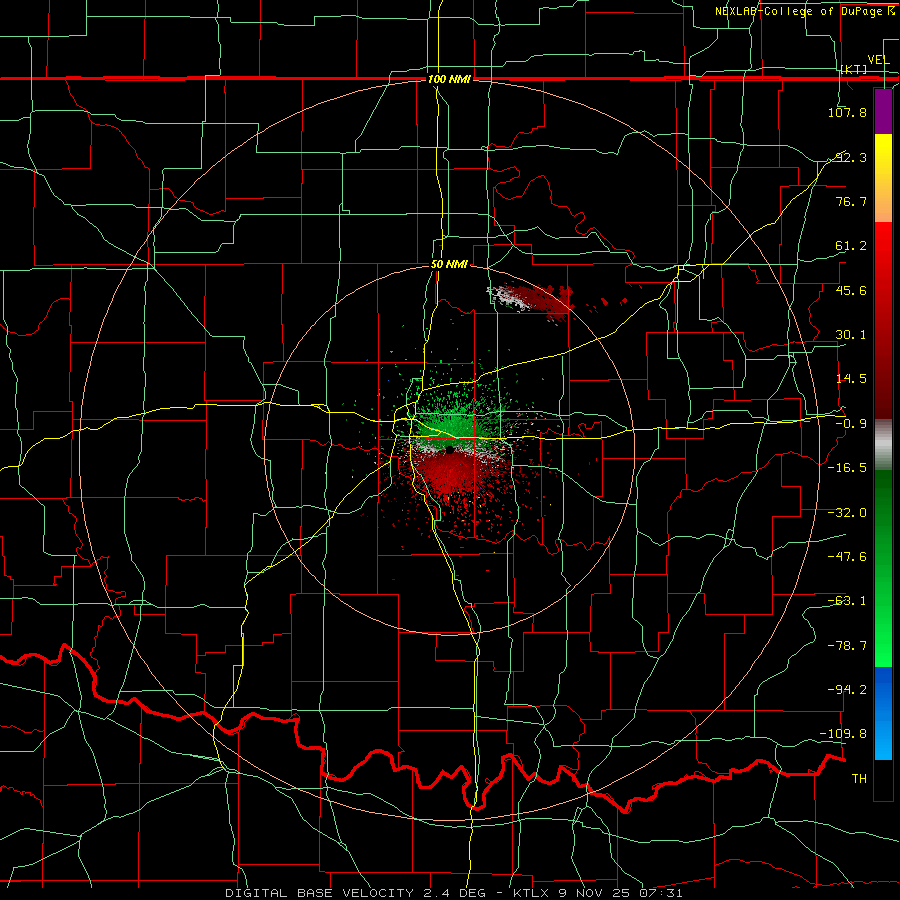Image resolution: width=900 pixels, height=900 pixels.
Task: Click the 14.5 legend value
Action: (851, 379)
